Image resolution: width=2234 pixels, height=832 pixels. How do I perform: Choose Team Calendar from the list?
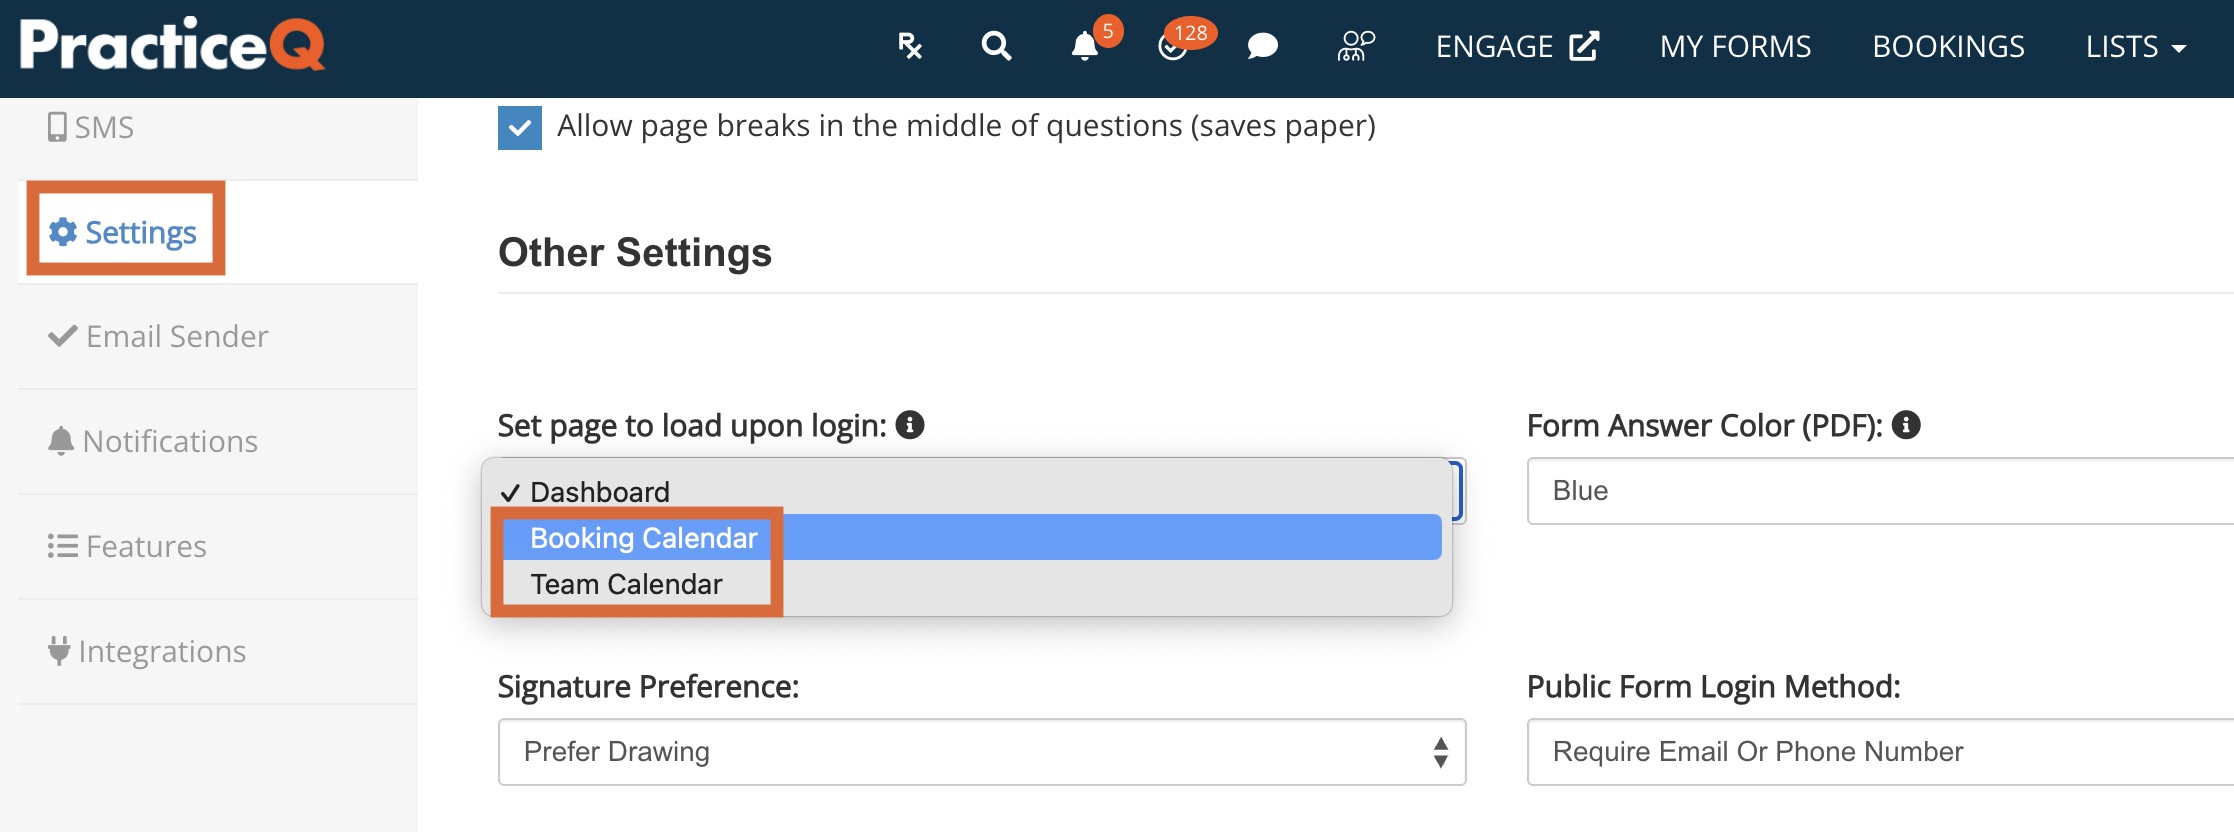click(x=626, y=584)
